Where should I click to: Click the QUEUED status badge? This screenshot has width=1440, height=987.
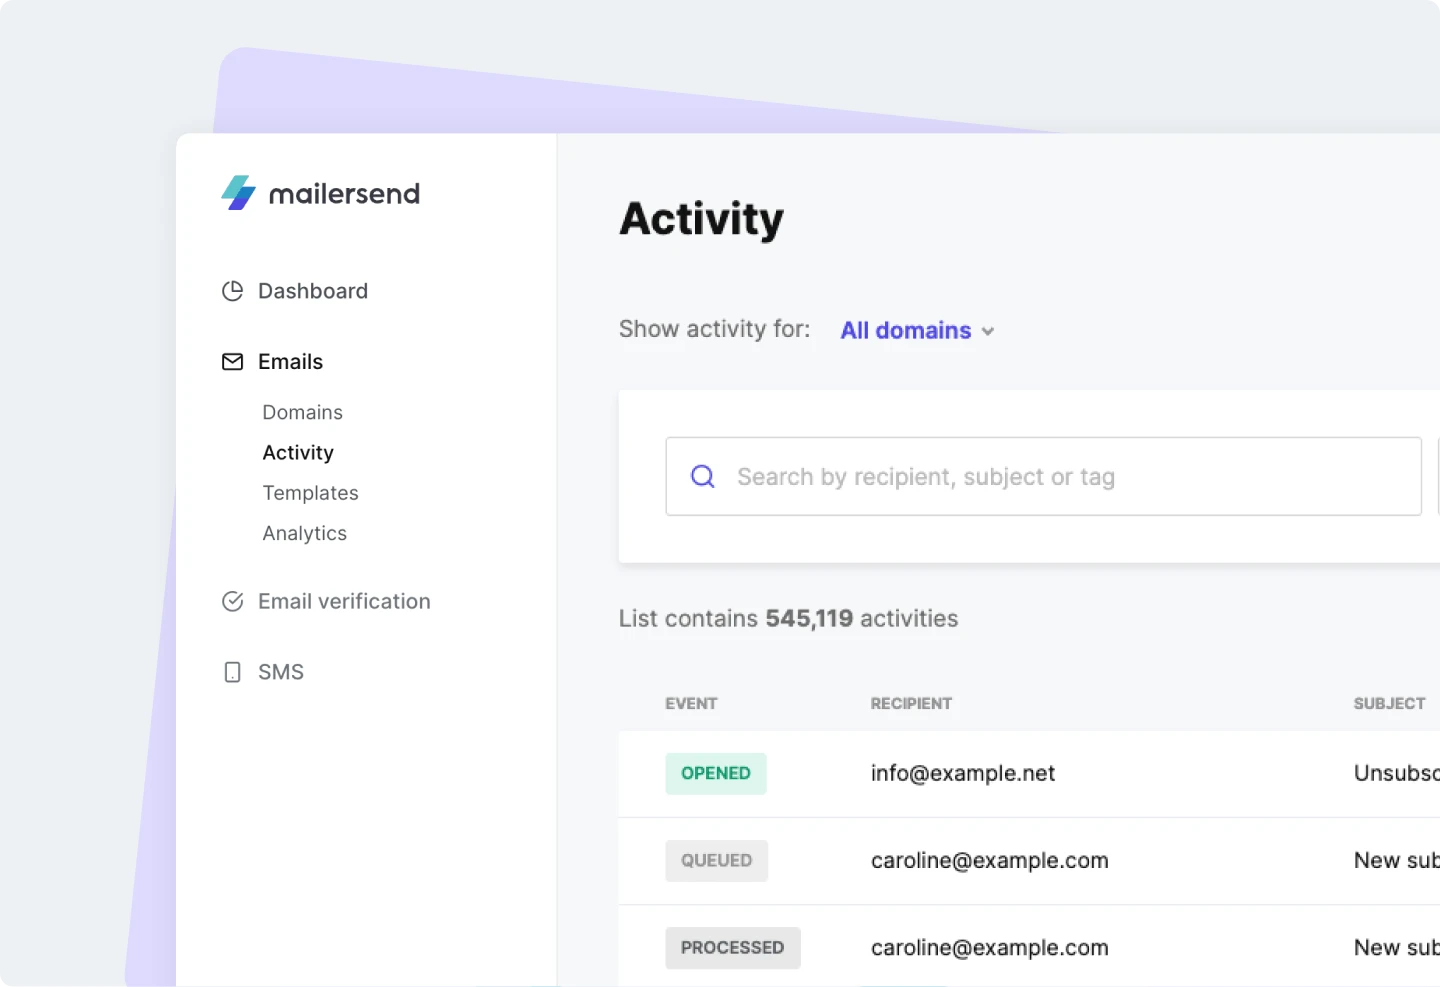pyautogui.click(x=716, y=860)
